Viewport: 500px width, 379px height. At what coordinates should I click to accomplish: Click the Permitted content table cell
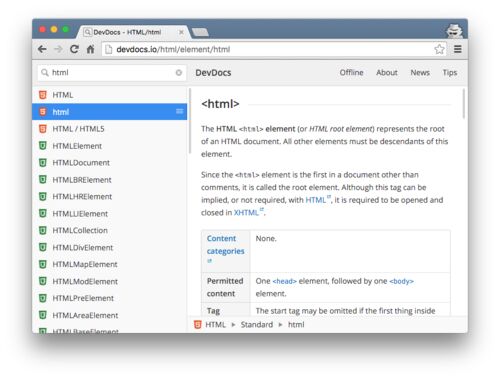(225, 287)
